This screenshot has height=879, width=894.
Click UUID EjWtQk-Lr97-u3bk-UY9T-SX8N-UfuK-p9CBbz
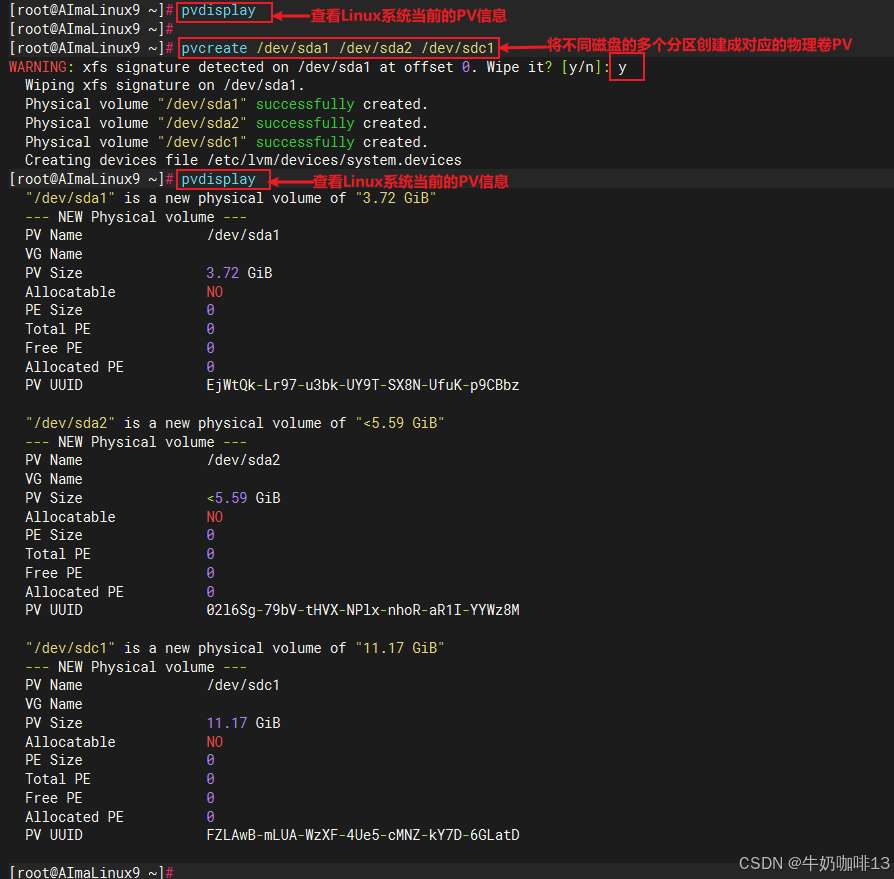tap(363, 385)
